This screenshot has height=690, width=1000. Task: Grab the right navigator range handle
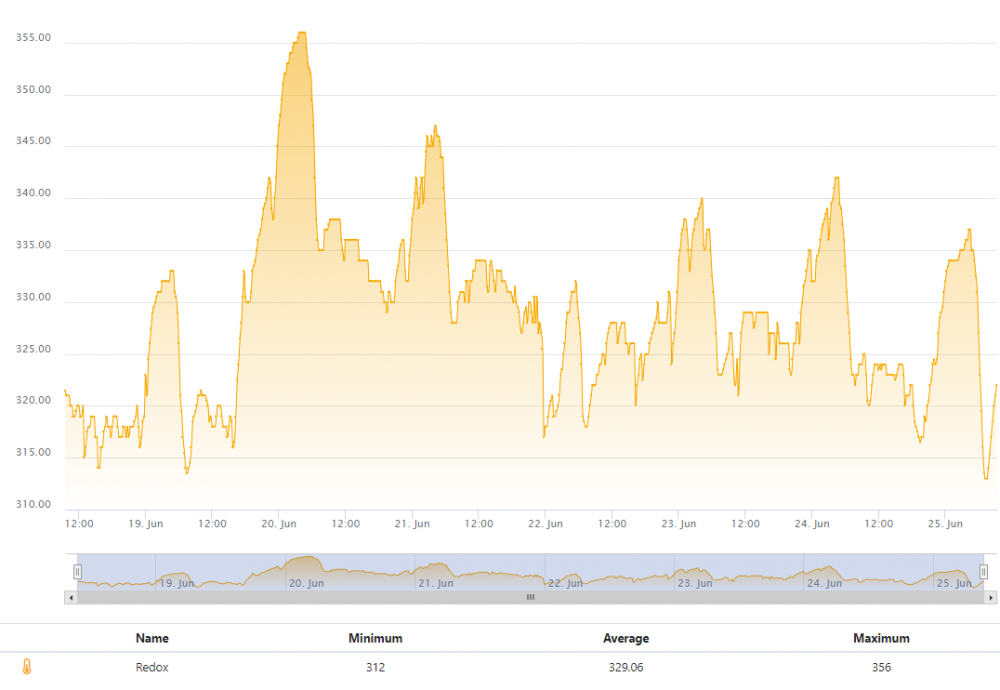point(983,571)
